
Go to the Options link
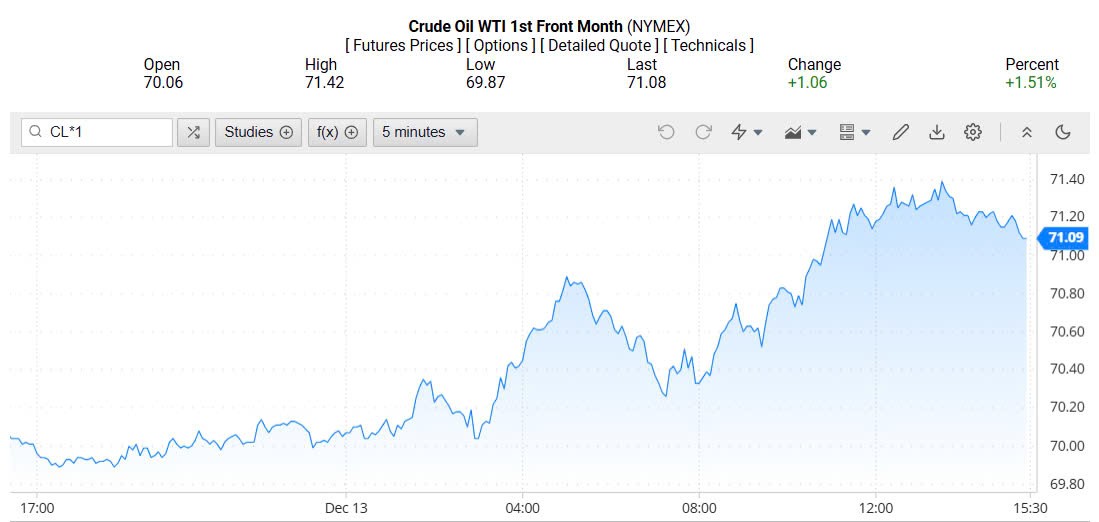pyautogui.click(x=500, y=45)
